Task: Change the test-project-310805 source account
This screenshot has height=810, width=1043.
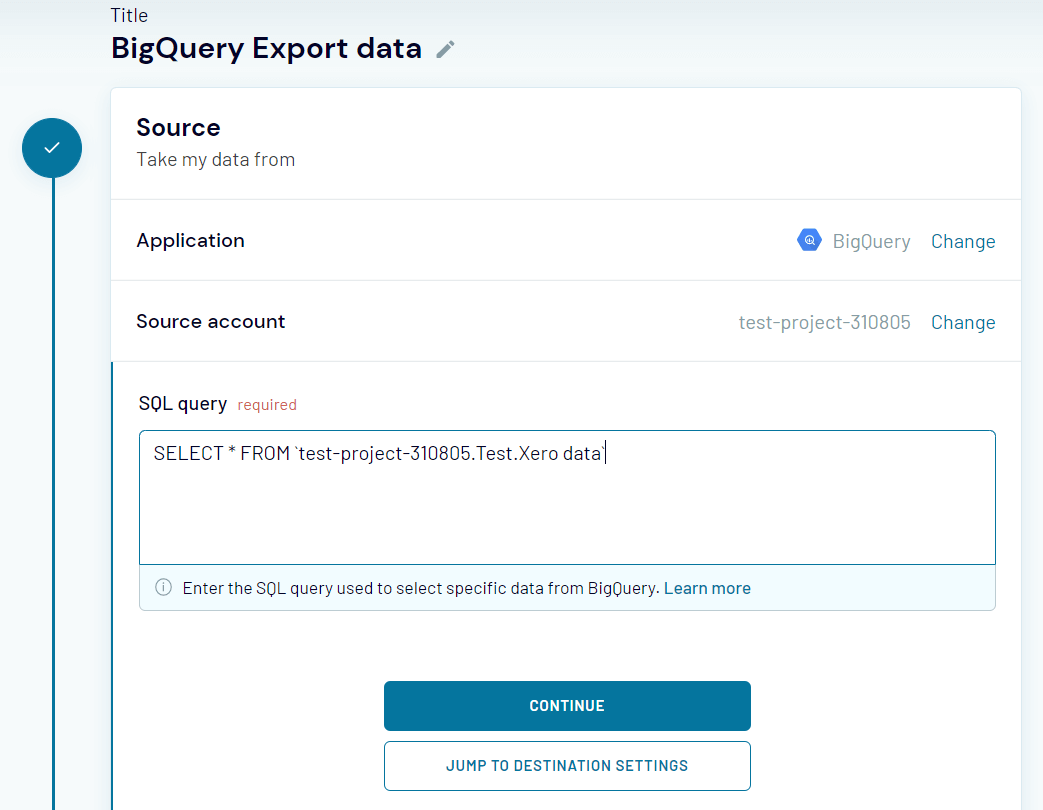Action: pos(963,323)
